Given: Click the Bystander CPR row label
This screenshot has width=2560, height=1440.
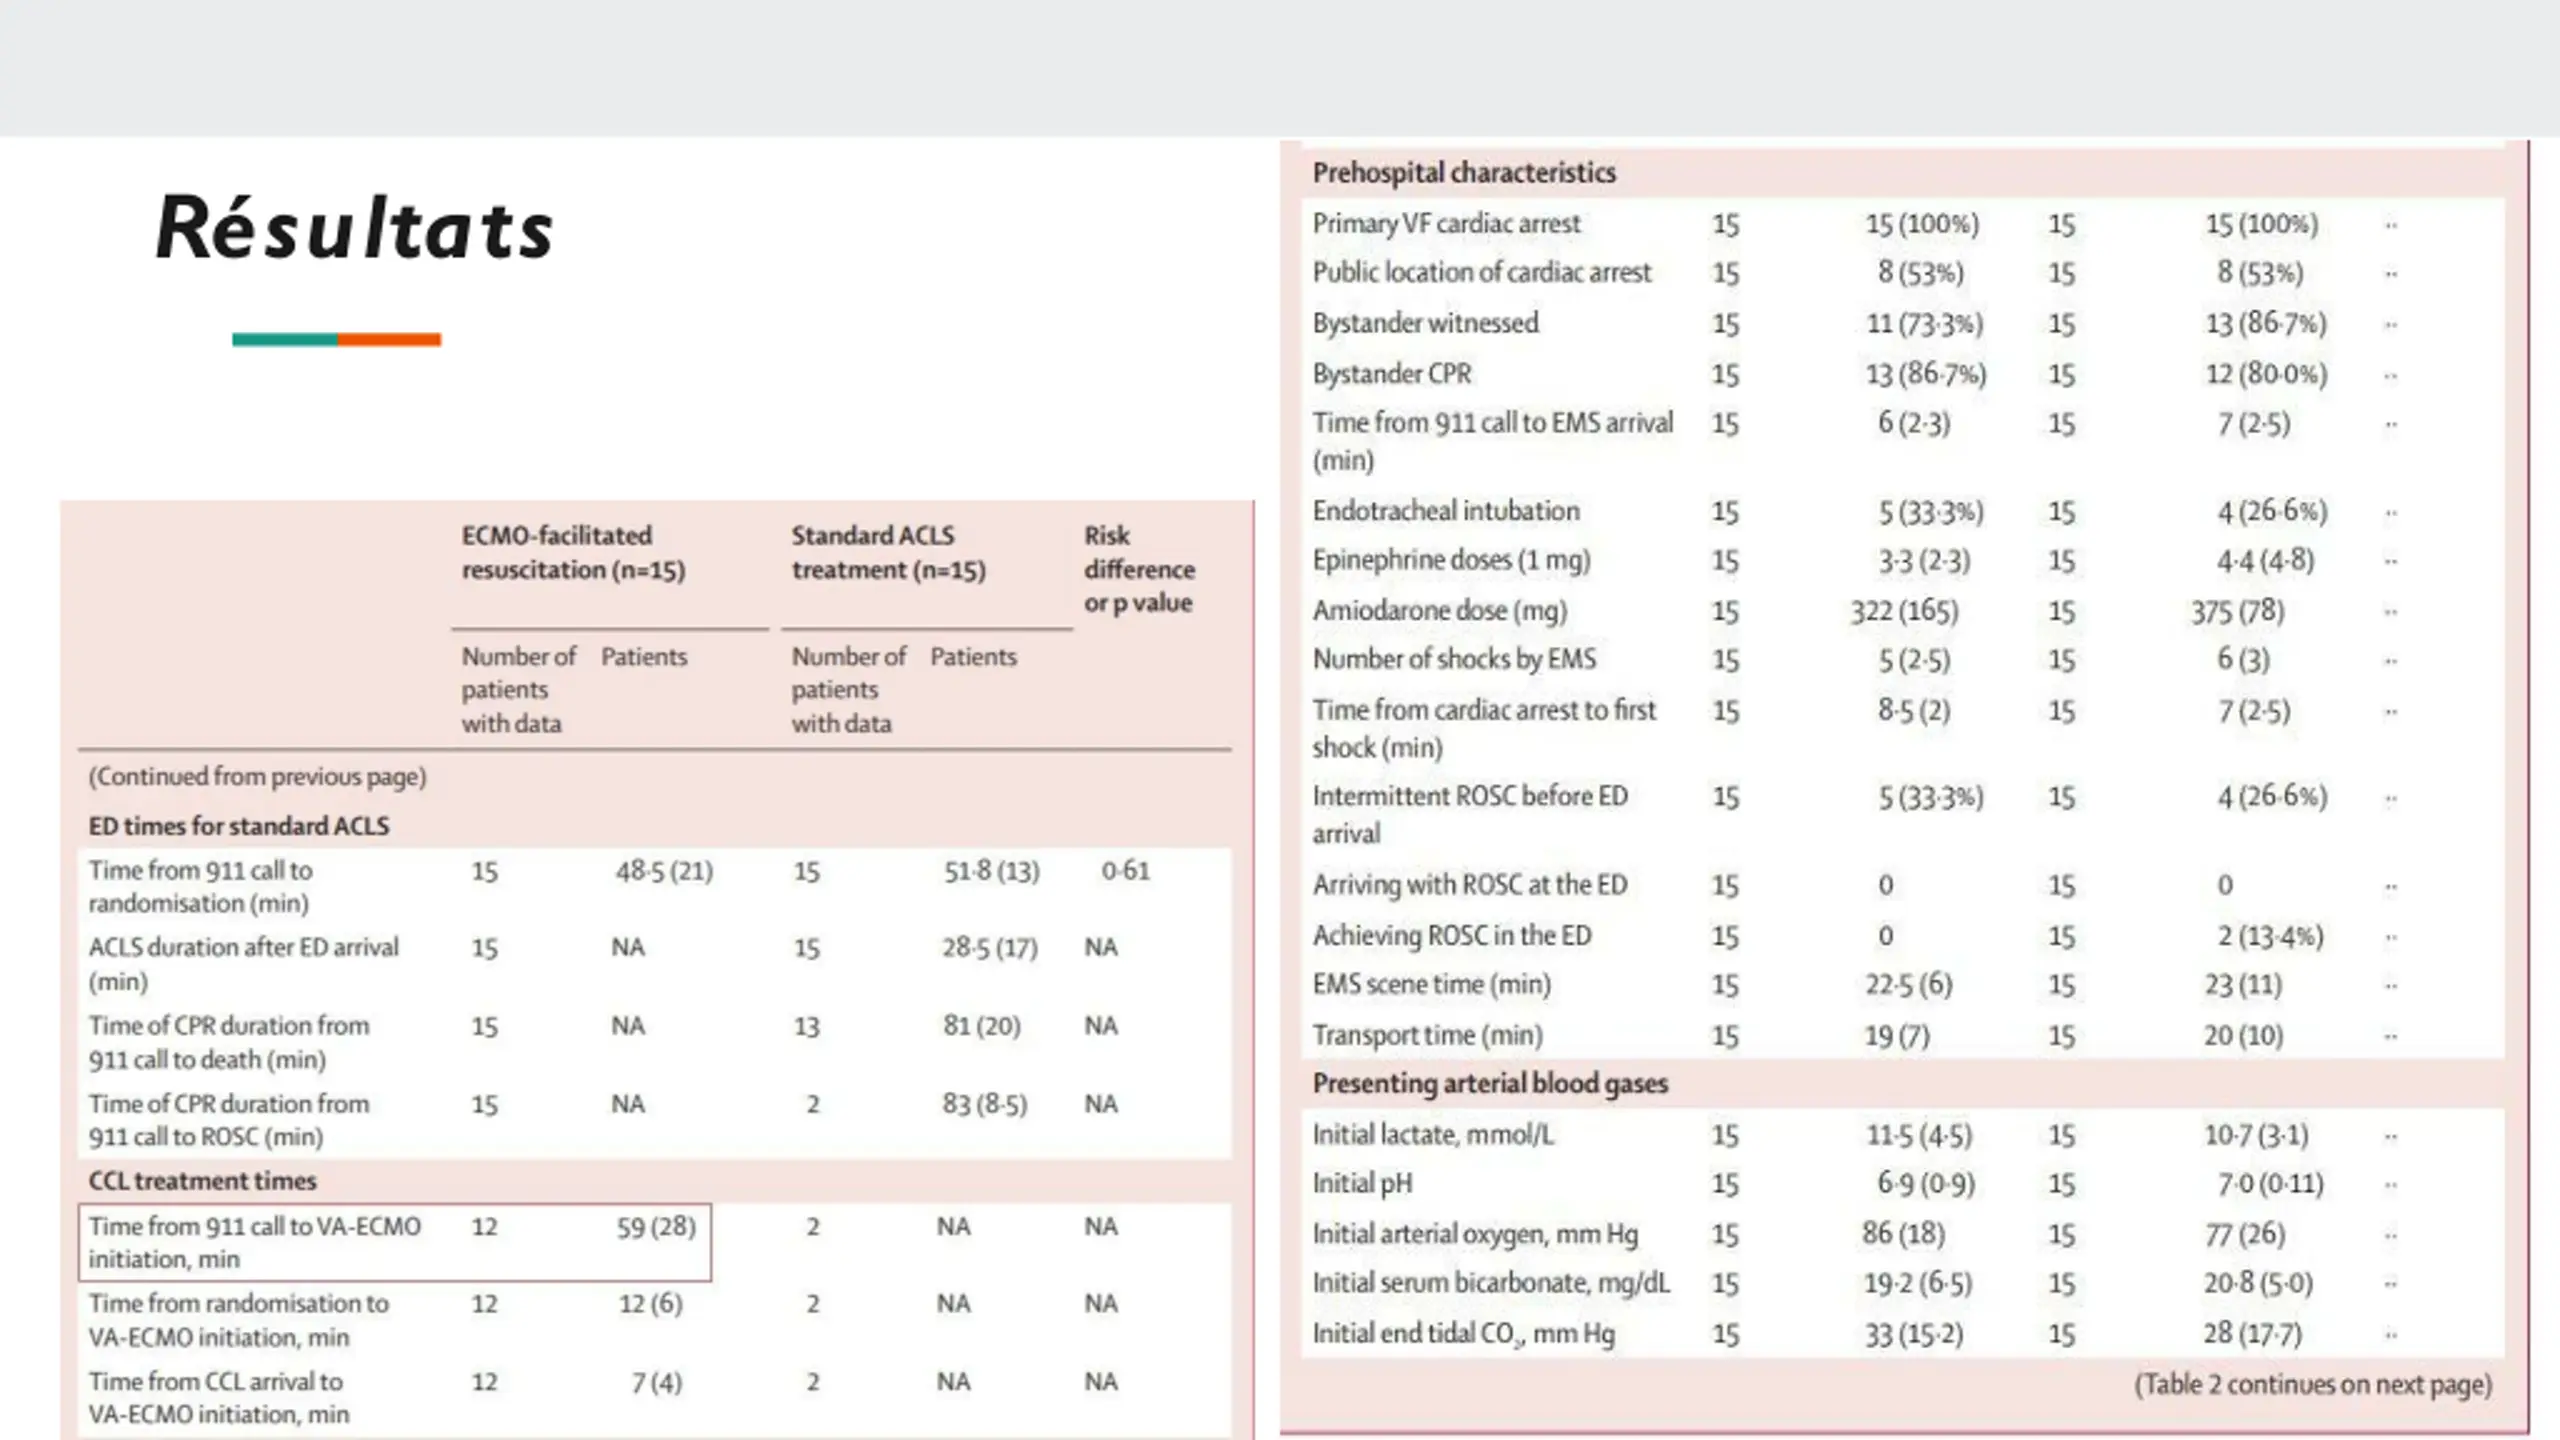Looking at the screenshot, I should [1392, 374].
